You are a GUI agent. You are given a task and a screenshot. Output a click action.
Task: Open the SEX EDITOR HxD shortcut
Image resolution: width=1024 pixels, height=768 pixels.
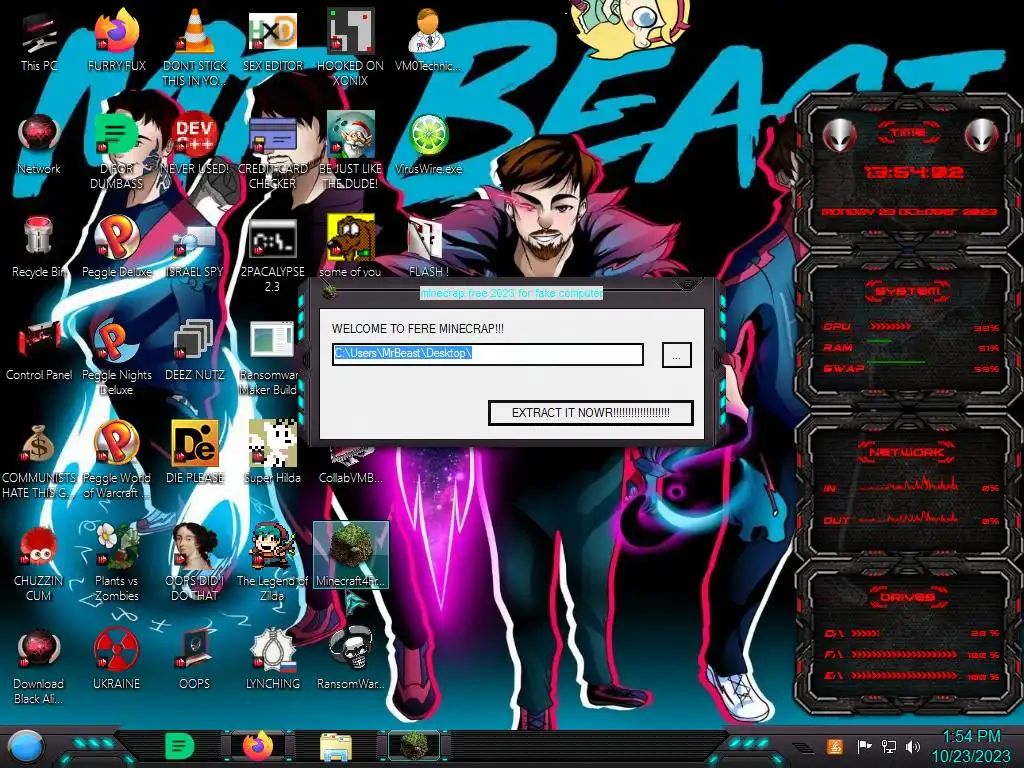pos(273,42)
